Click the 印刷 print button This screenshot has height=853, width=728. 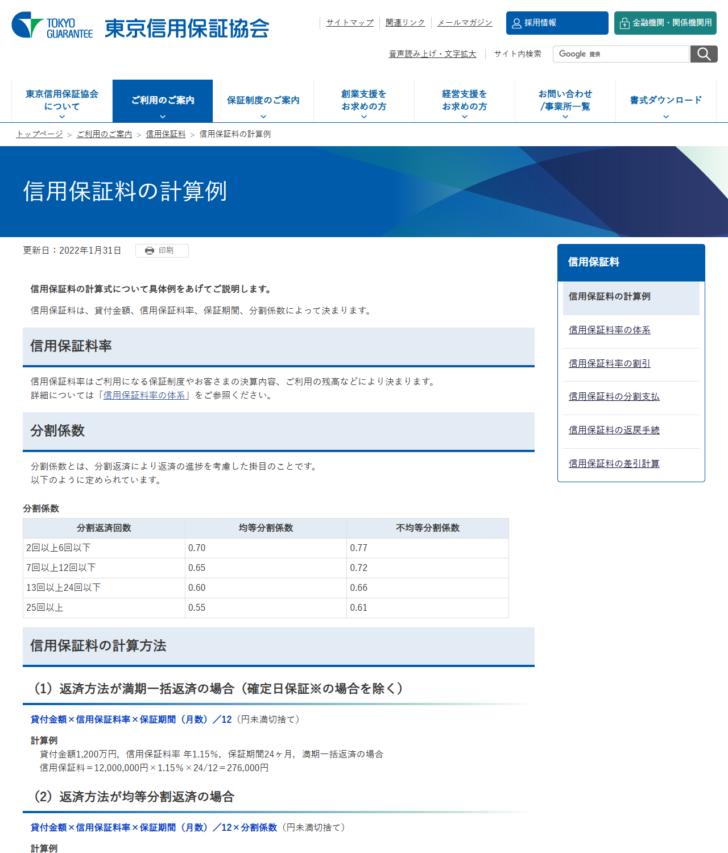pos(162,251)
